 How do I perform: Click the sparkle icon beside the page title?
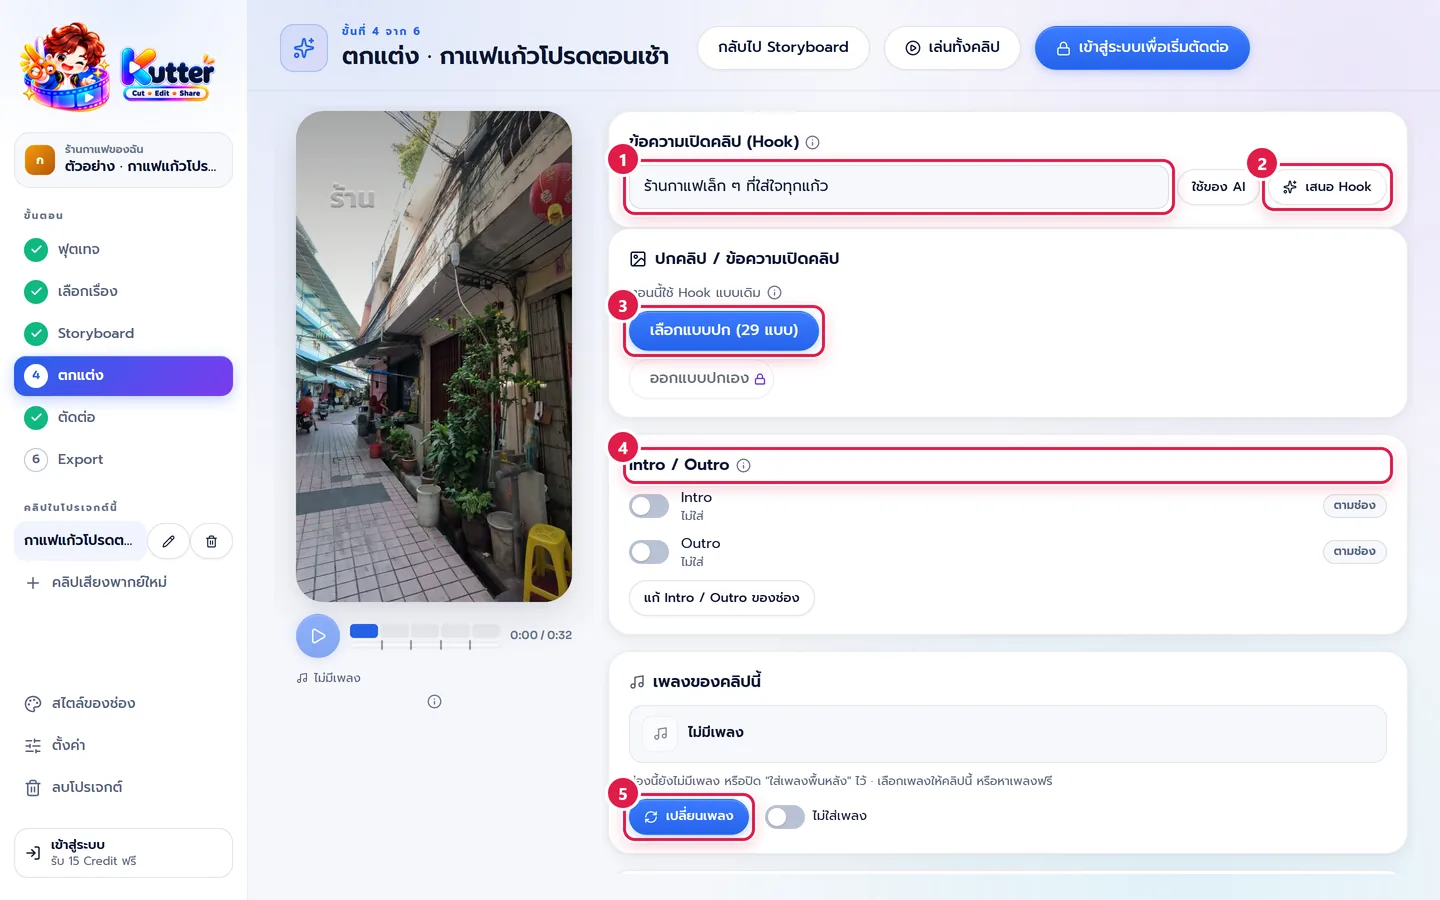tap(304, 48)
